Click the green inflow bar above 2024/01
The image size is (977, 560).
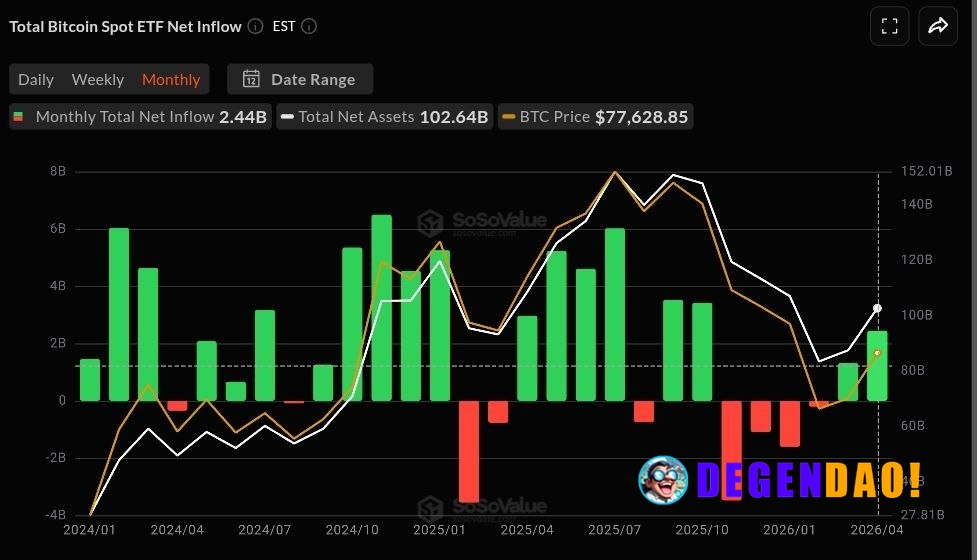click(x=90, y=380)
